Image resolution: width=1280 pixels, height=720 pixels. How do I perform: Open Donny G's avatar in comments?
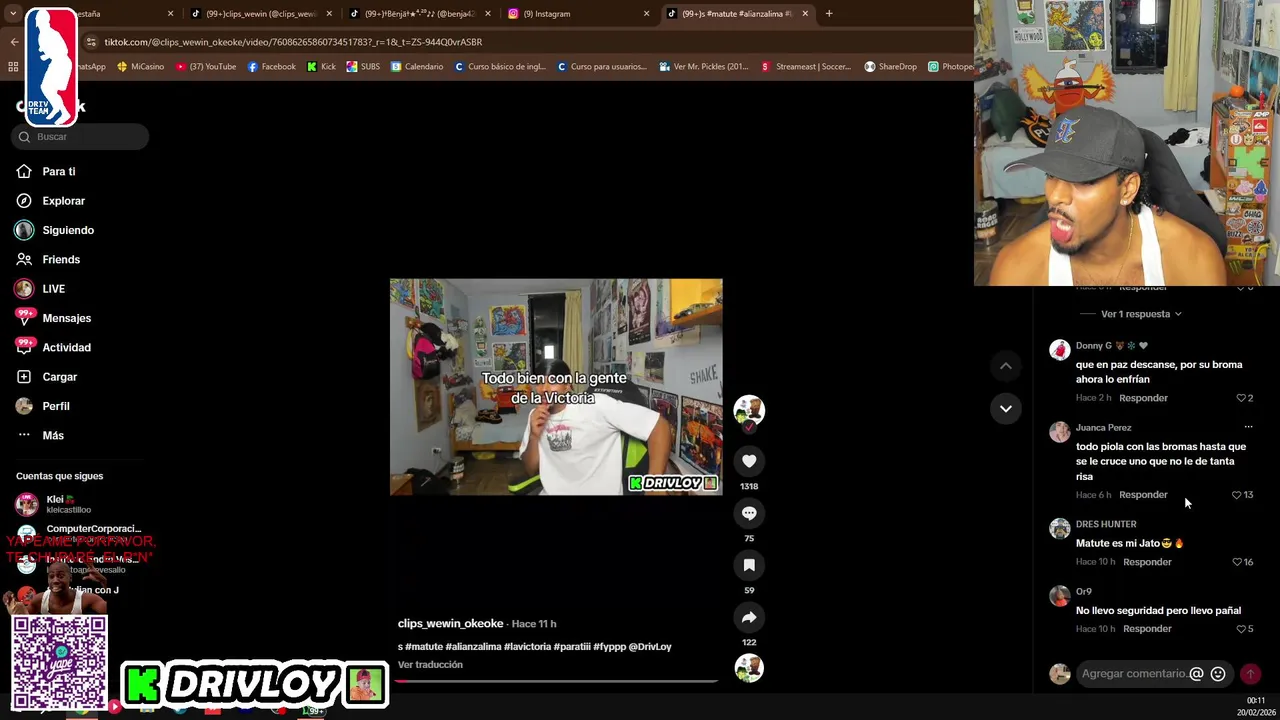[x=1059, y=350]
